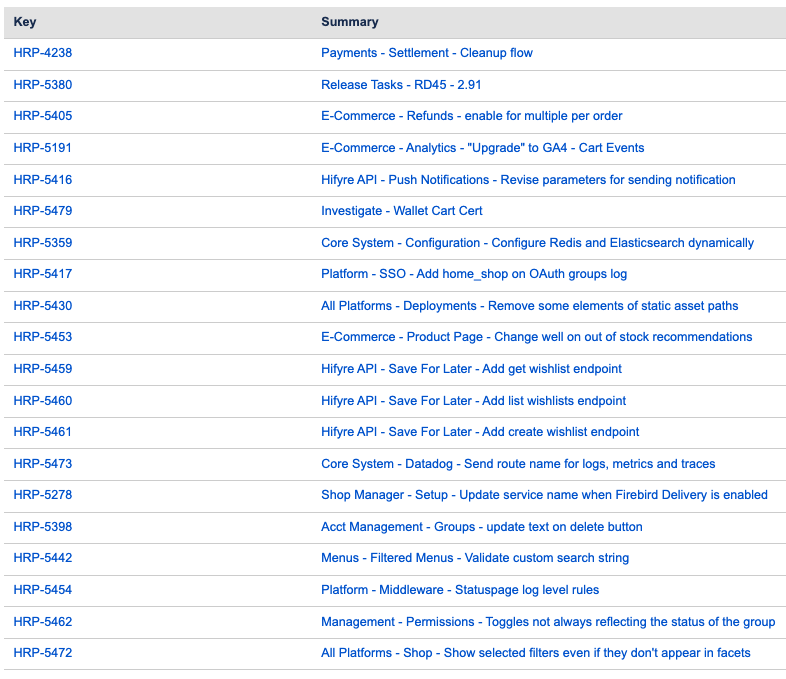This screenshot has width=786, height=679.
Task: Sort the table by the Key column header
Action: point(25,22)
